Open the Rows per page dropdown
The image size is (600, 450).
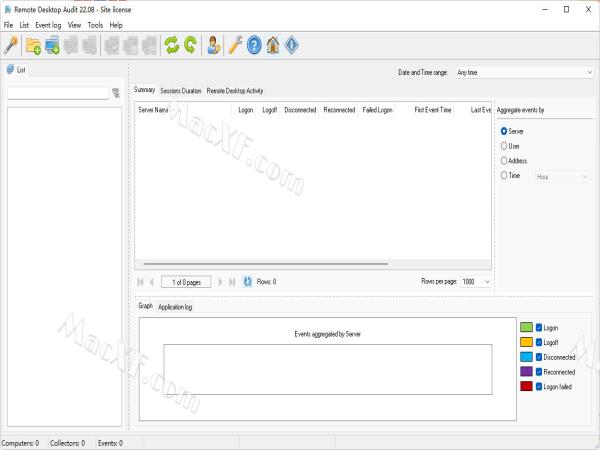click(476, 282)
